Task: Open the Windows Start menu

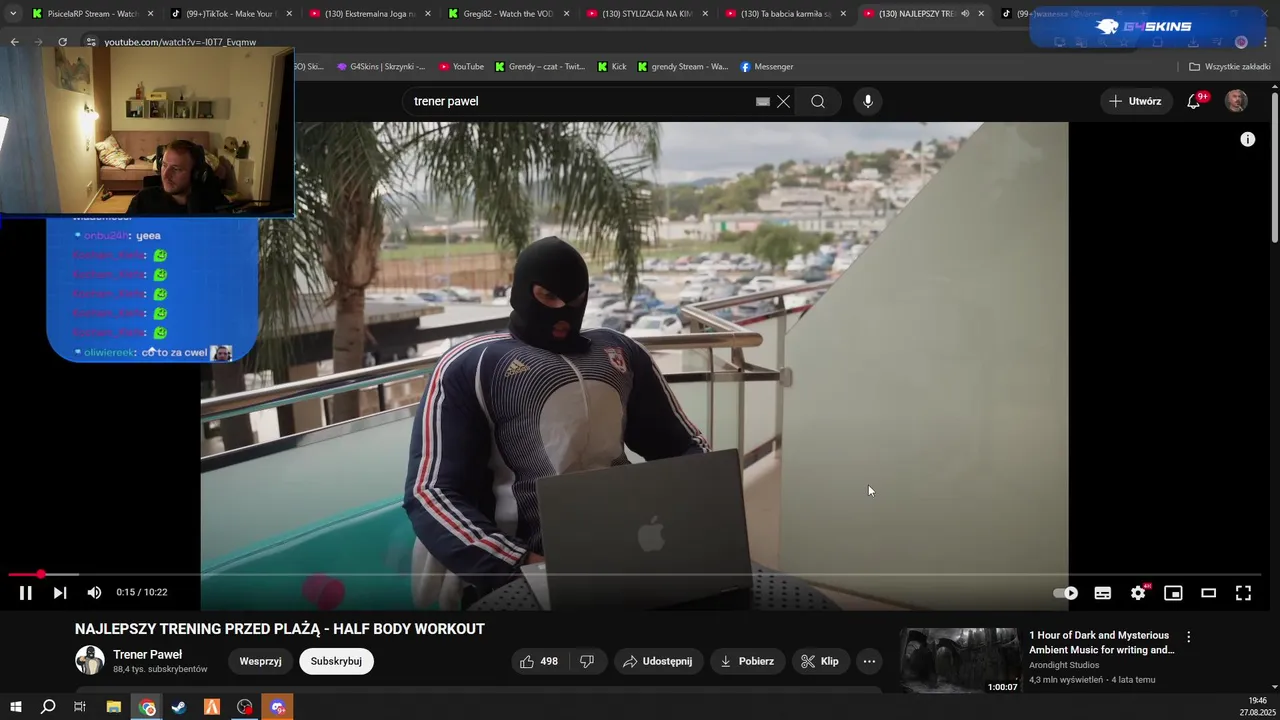Action: coord(16,707)
